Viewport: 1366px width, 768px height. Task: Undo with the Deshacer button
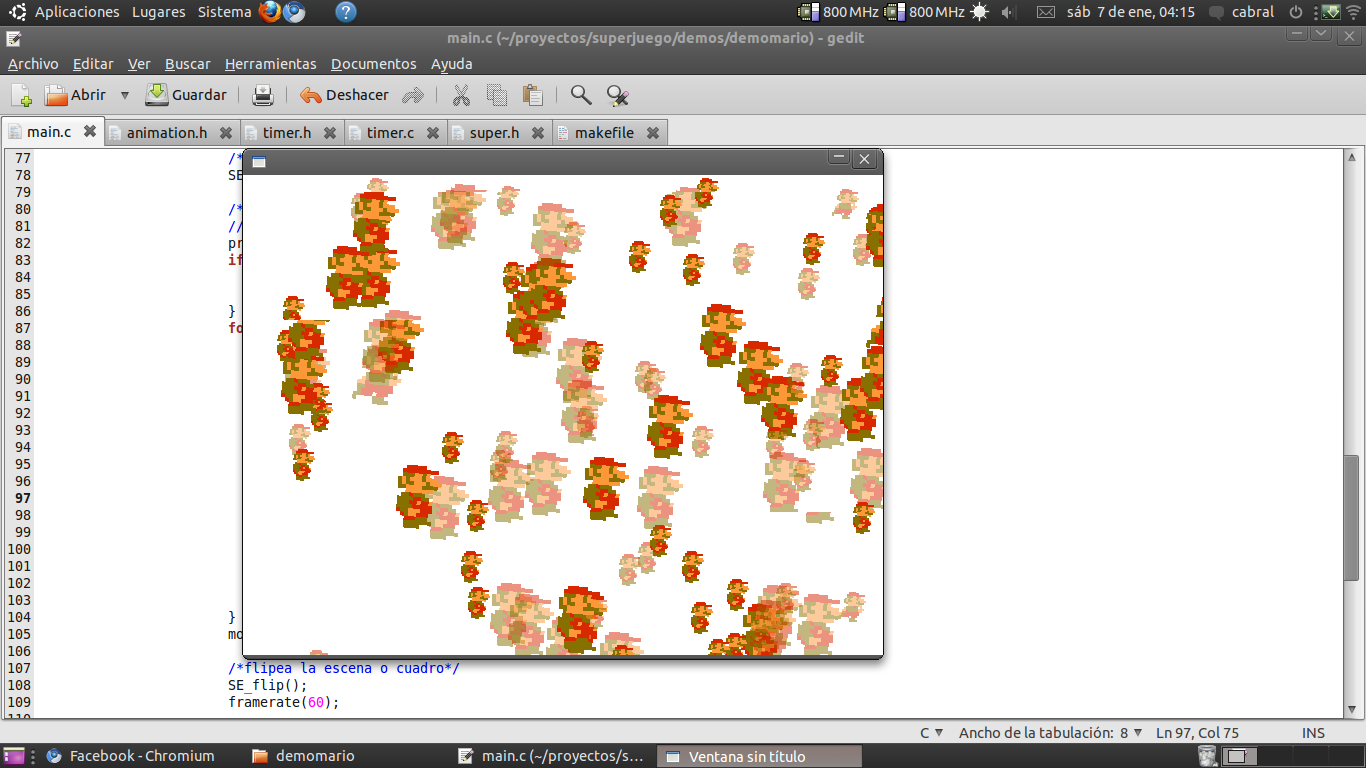[344, 95]
